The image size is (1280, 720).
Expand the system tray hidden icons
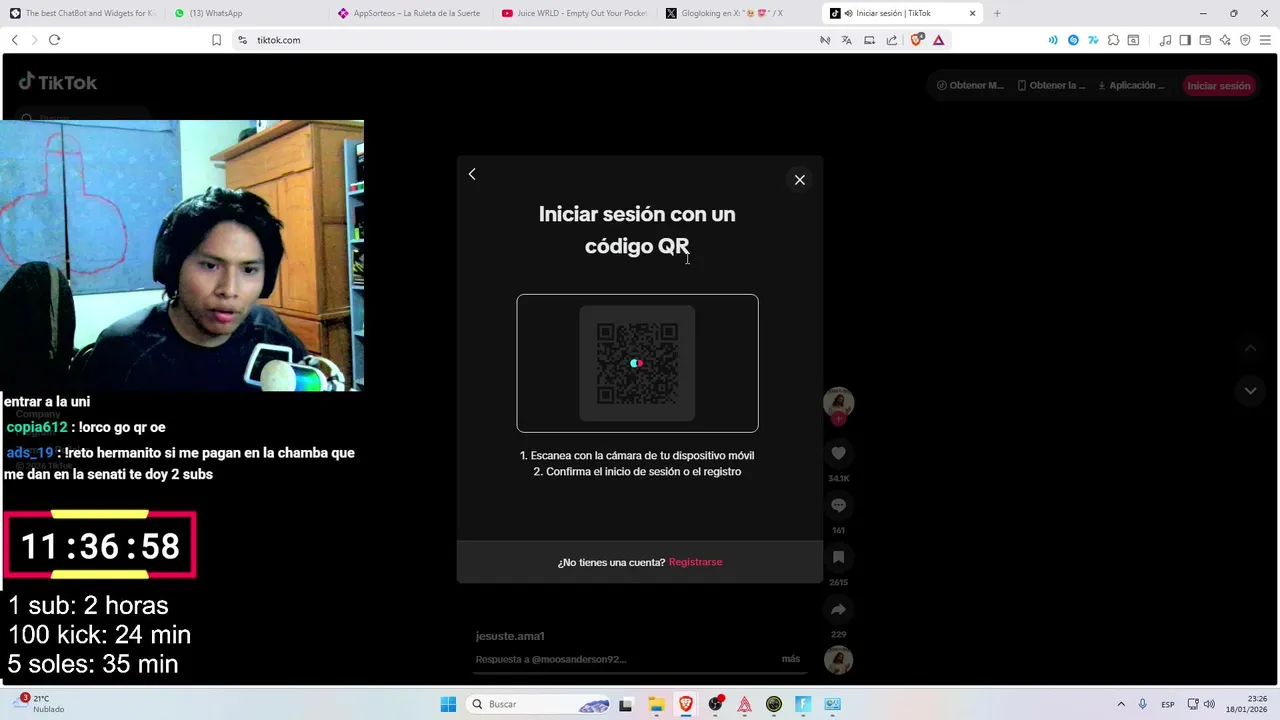click(x=1121, y=704)
